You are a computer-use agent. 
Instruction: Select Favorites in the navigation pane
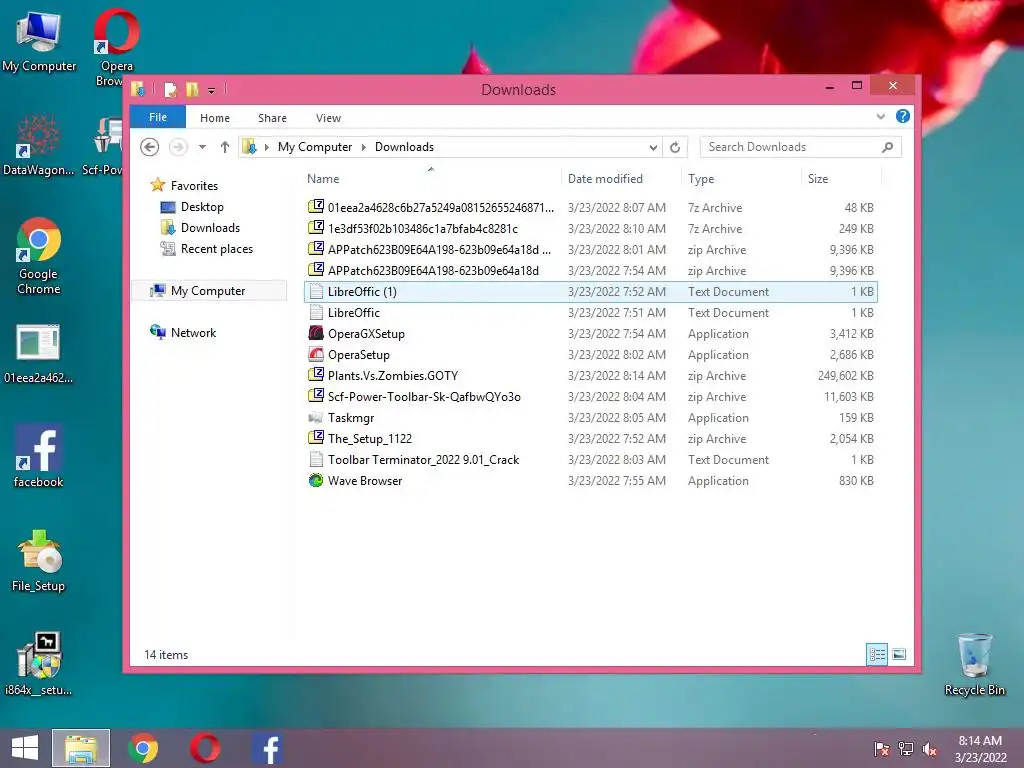click(x=194, y=186)
